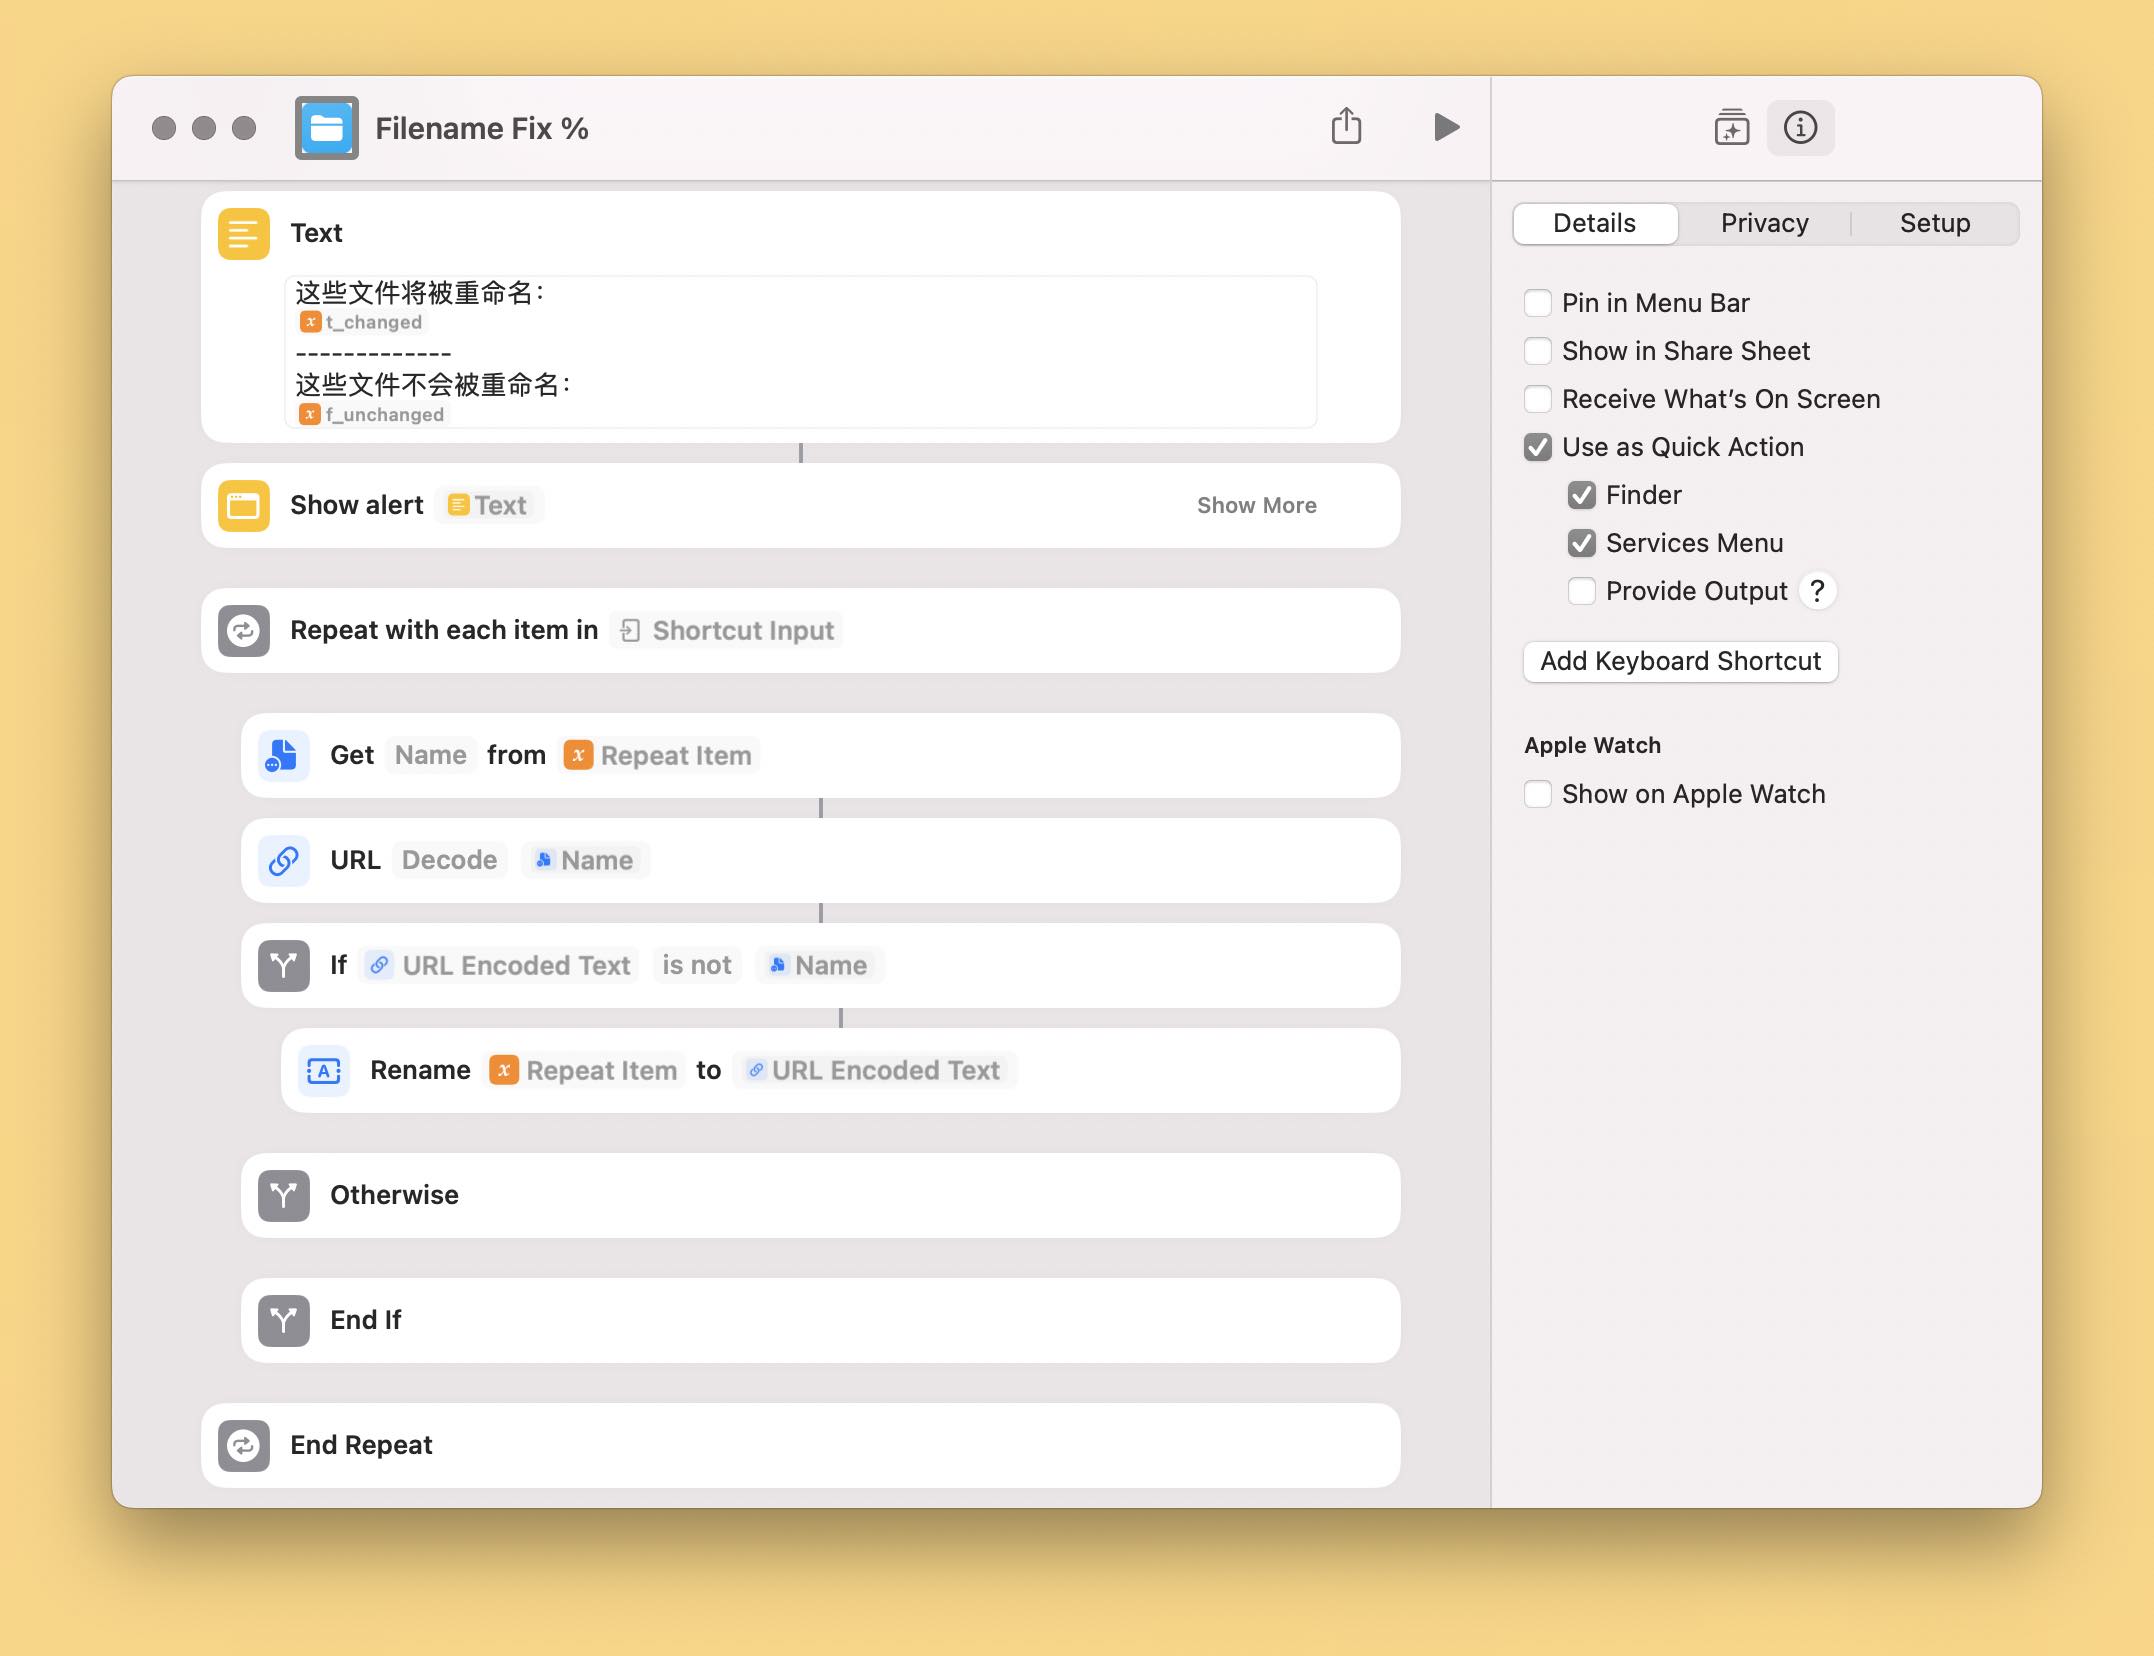The image size is (2154, 1656).
Task: Select the t_changed variable token
Action: 362,322
